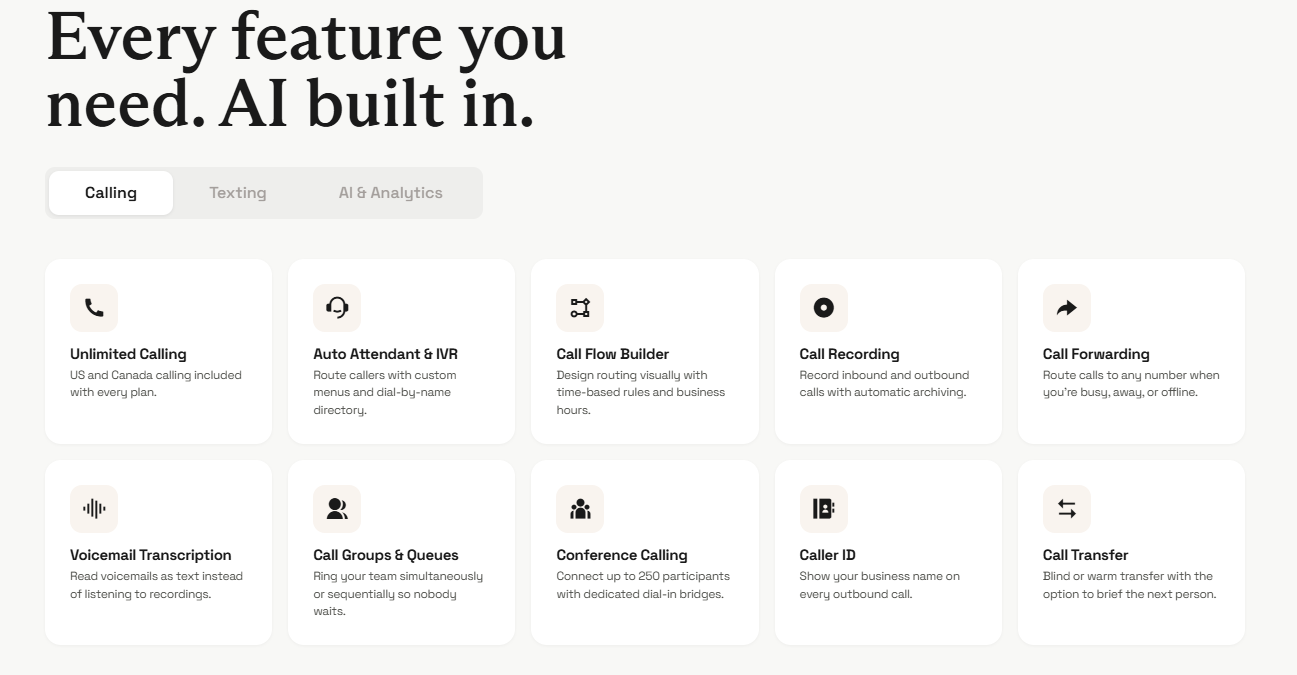The height and width of the screenshot is (675, 1297).
Task: Click the Call Forwarding title
Action: click(1096, 354)
